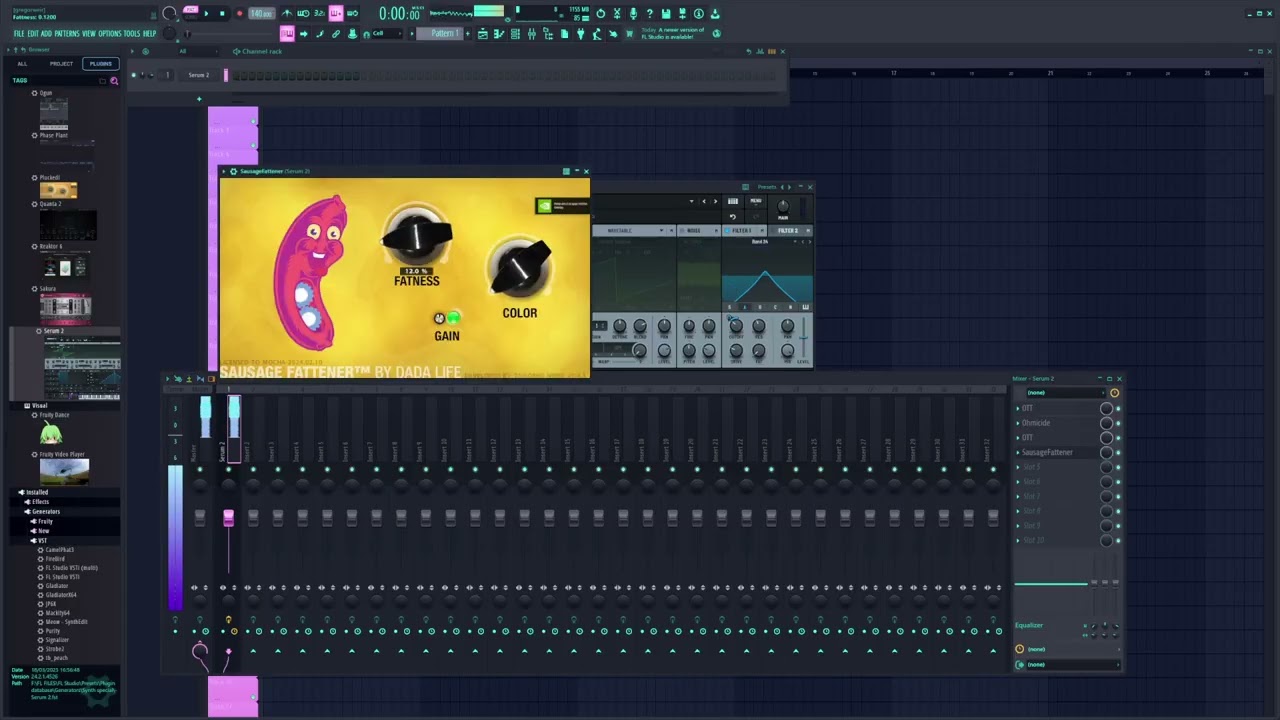This screenshot has height=720, width=1280.
Task: Click the FATNESS knob in Sausage Fattener
Action: point(416,237)
